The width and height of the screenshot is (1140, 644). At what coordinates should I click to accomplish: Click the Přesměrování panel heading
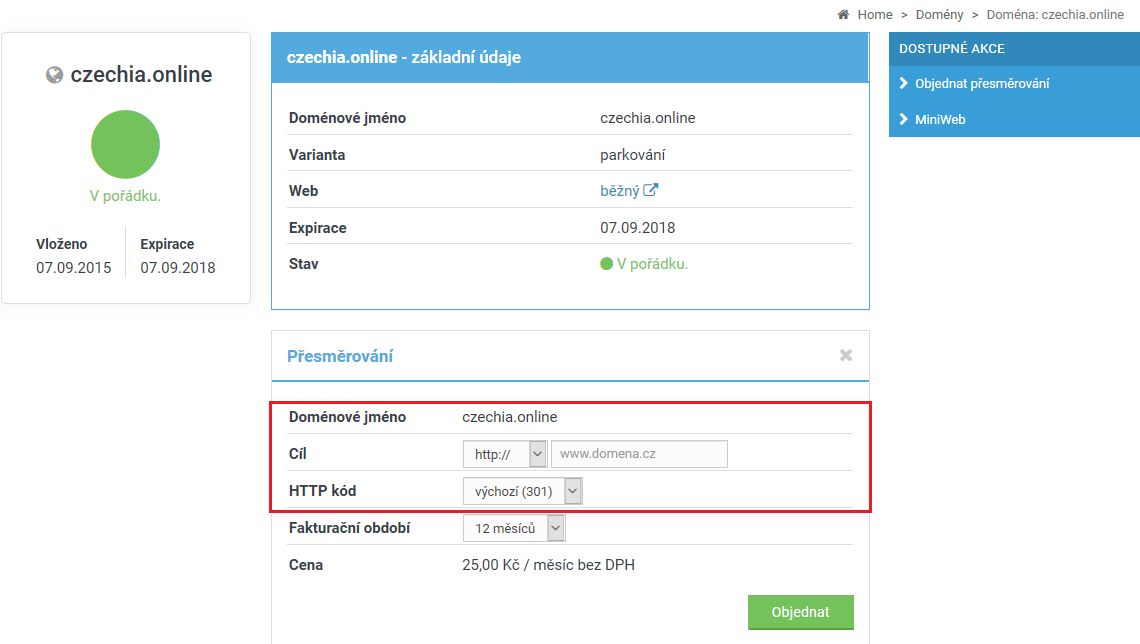[x=340, y=356]
